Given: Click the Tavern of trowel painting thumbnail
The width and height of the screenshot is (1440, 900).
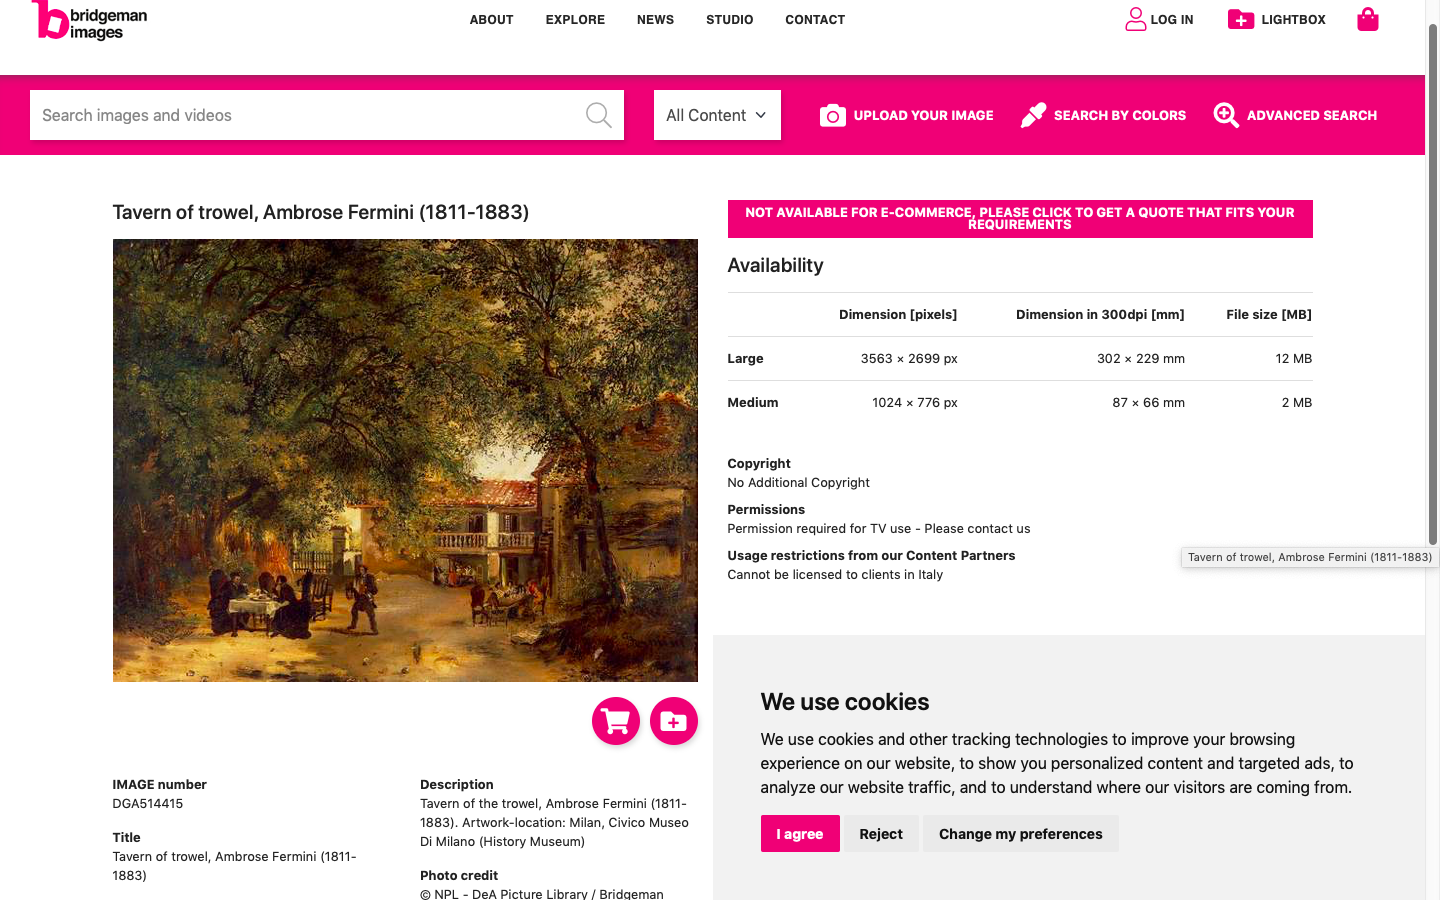Looking at the screenshot, I should [x=405, y=460].
